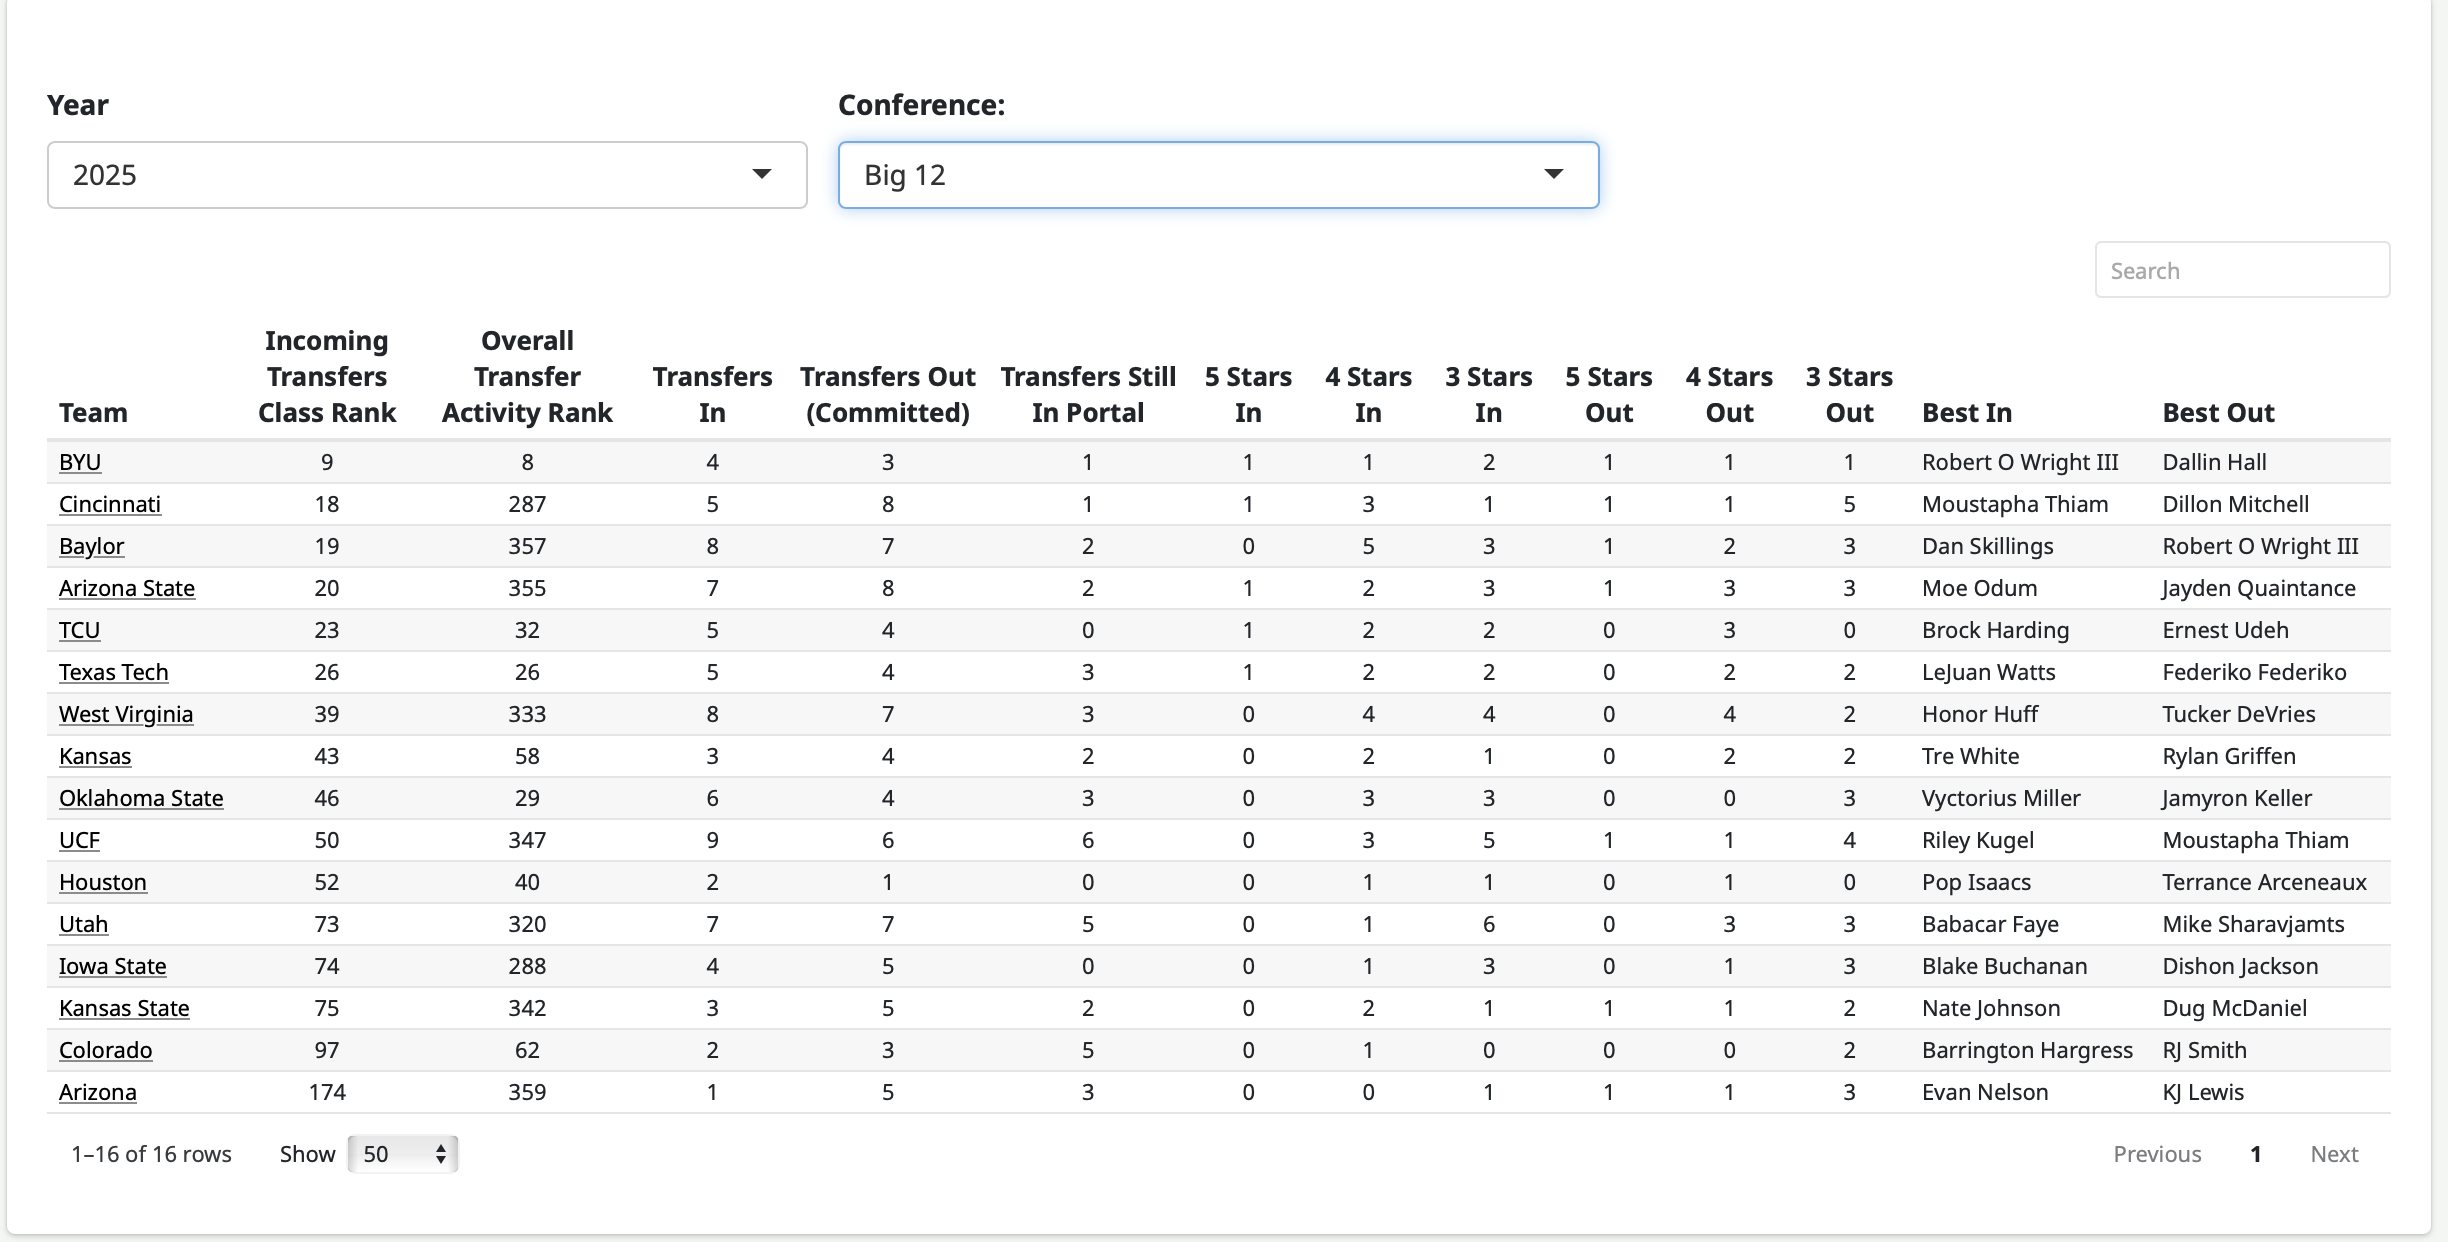Sort by 4 Stars Out header

1729,395
